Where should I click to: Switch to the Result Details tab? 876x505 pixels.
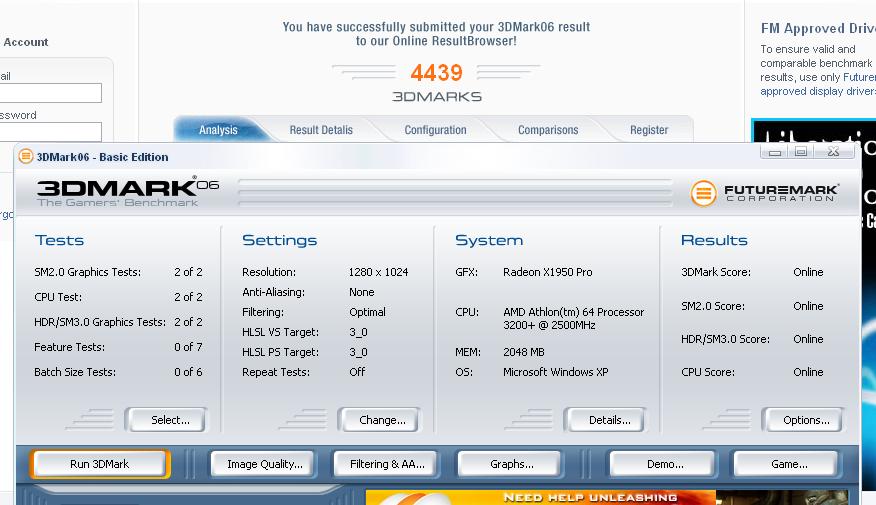(x=321, y=130)
